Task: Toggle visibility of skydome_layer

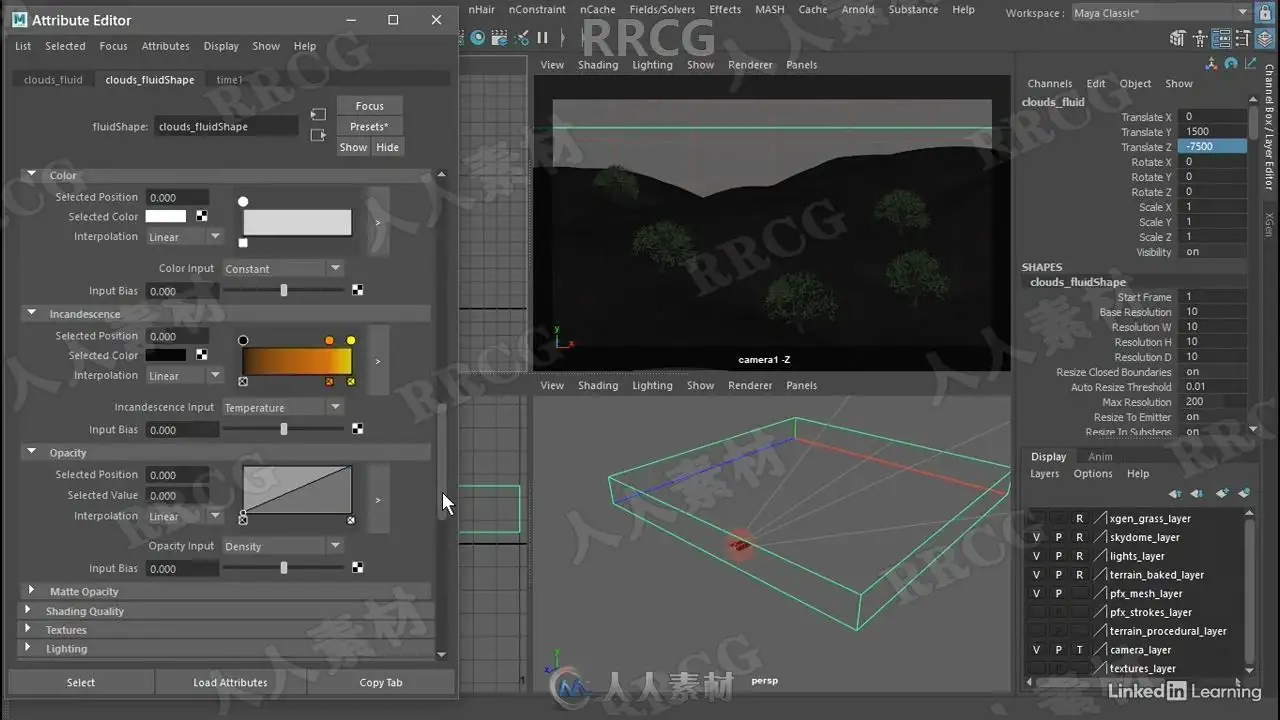Action: tap(1037, 538)
